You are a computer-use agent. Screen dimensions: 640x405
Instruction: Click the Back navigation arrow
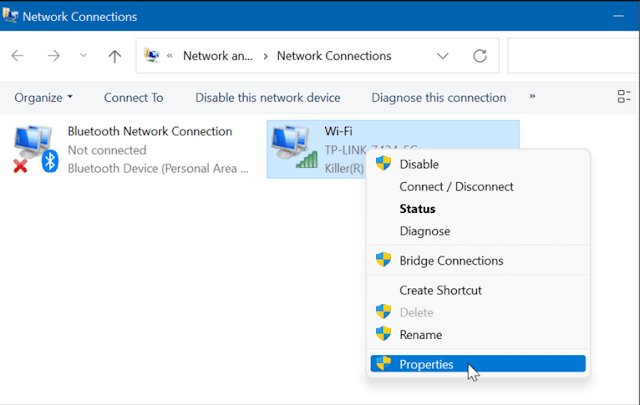tap(17, 56)
